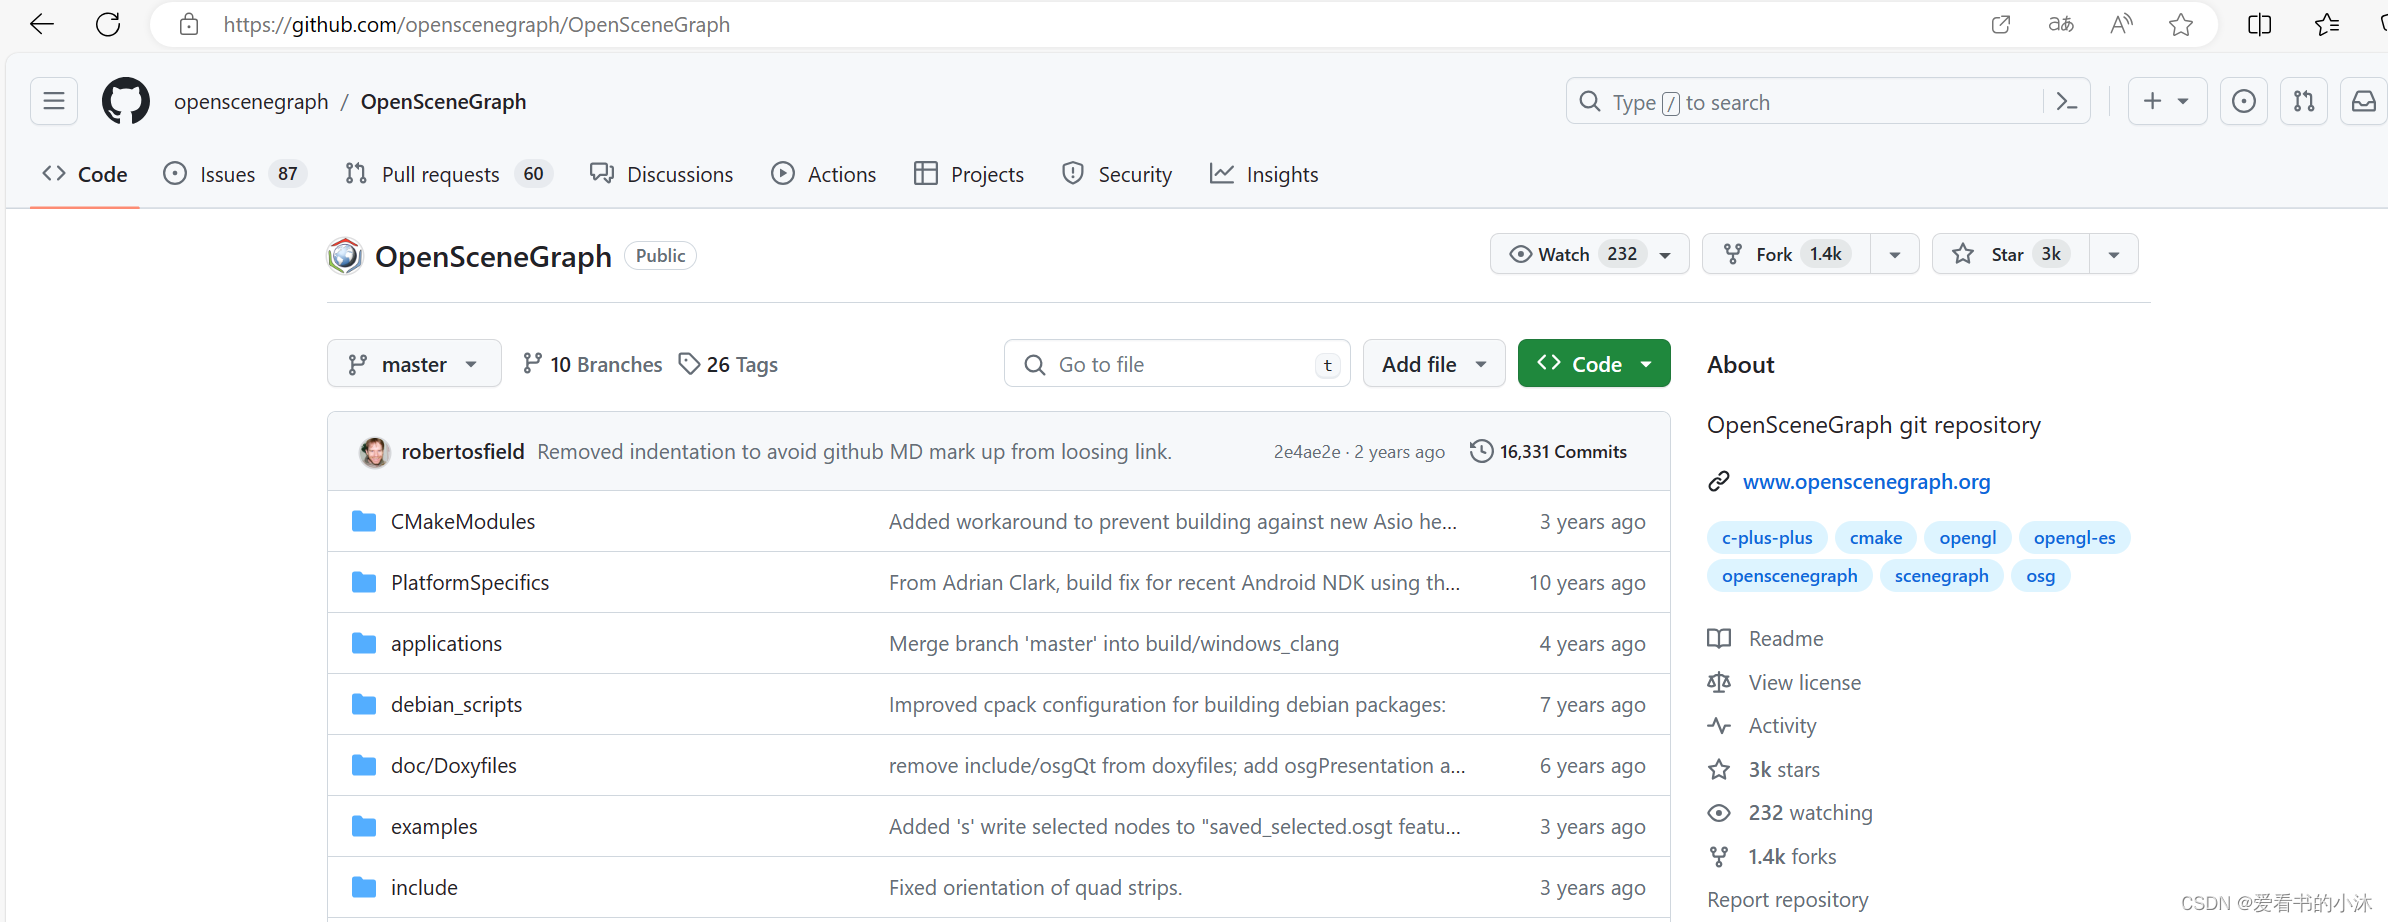Click the OpenSceneGraph repository avatar
Image resolution: width=2388 pixels, height=922 pixels.
[345, 256]
